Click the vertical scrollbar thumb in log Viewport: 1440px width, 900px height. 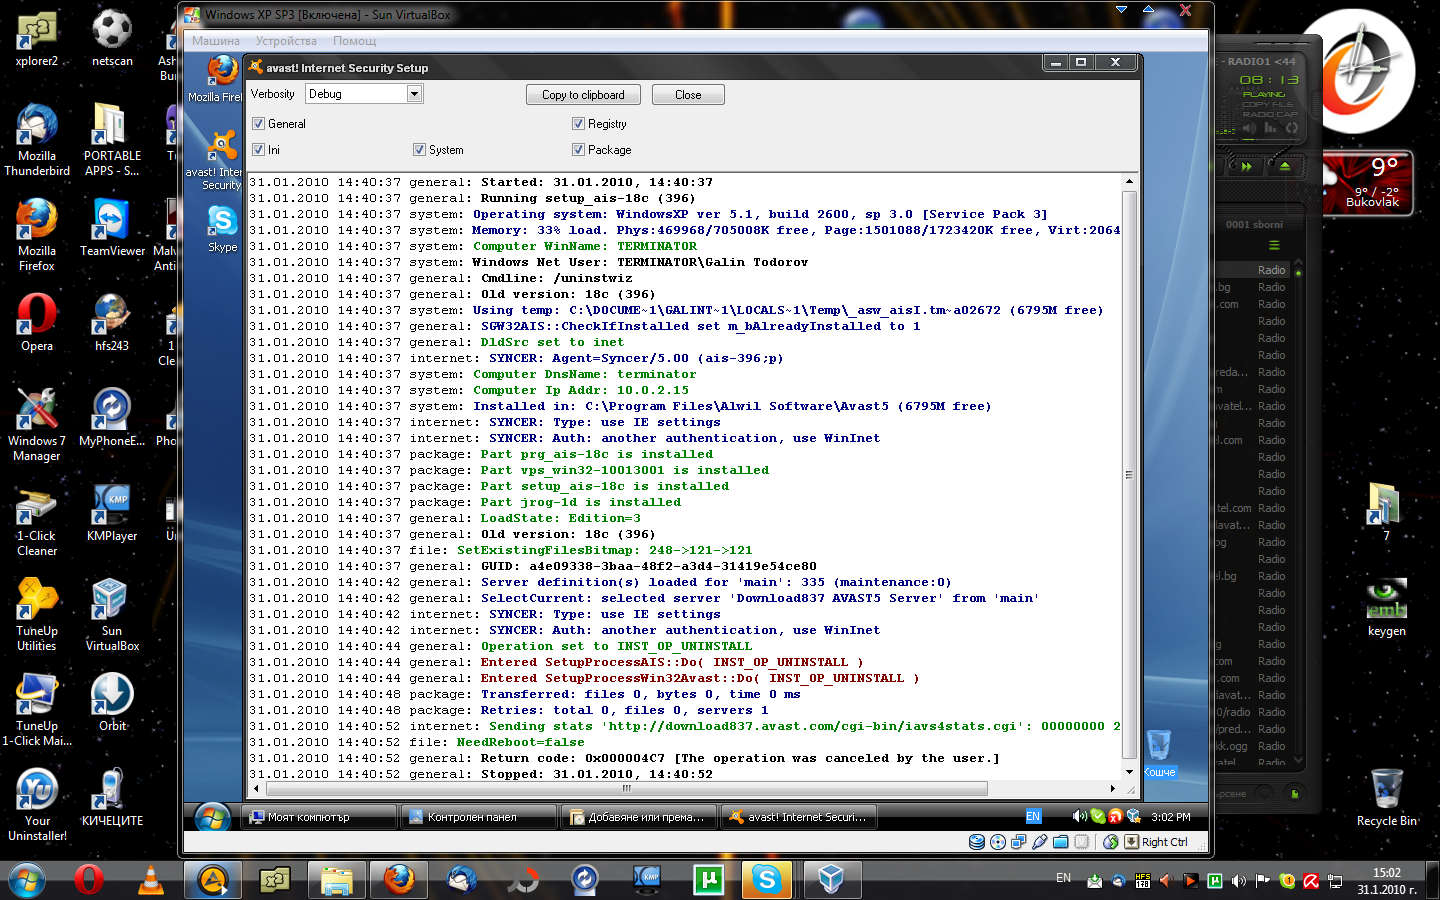[1129, 475]
